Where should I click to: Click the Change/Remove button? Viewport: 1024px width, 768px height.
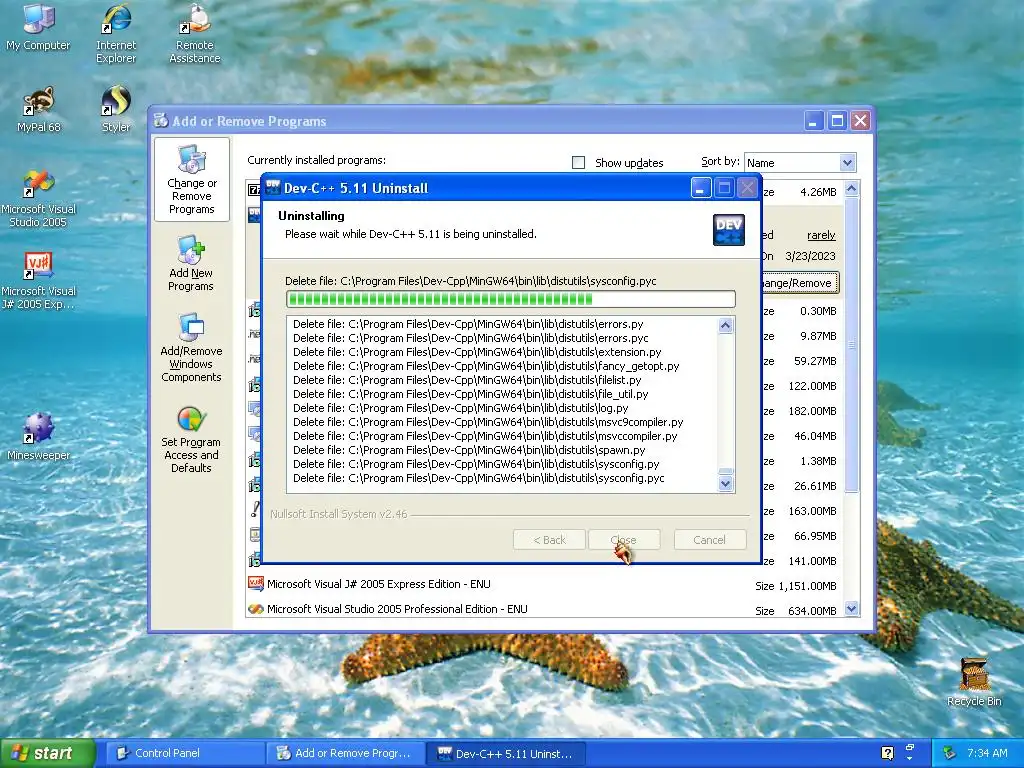tap(799, 283)
